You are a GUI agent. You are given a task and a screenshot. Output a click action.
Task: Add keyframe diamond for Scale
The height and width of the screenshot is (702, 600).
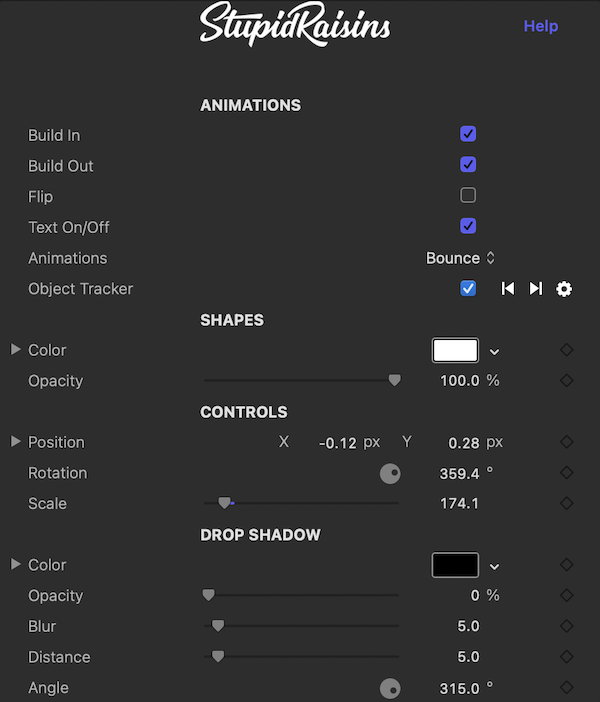pyautogui.click(x=566, y=504)
